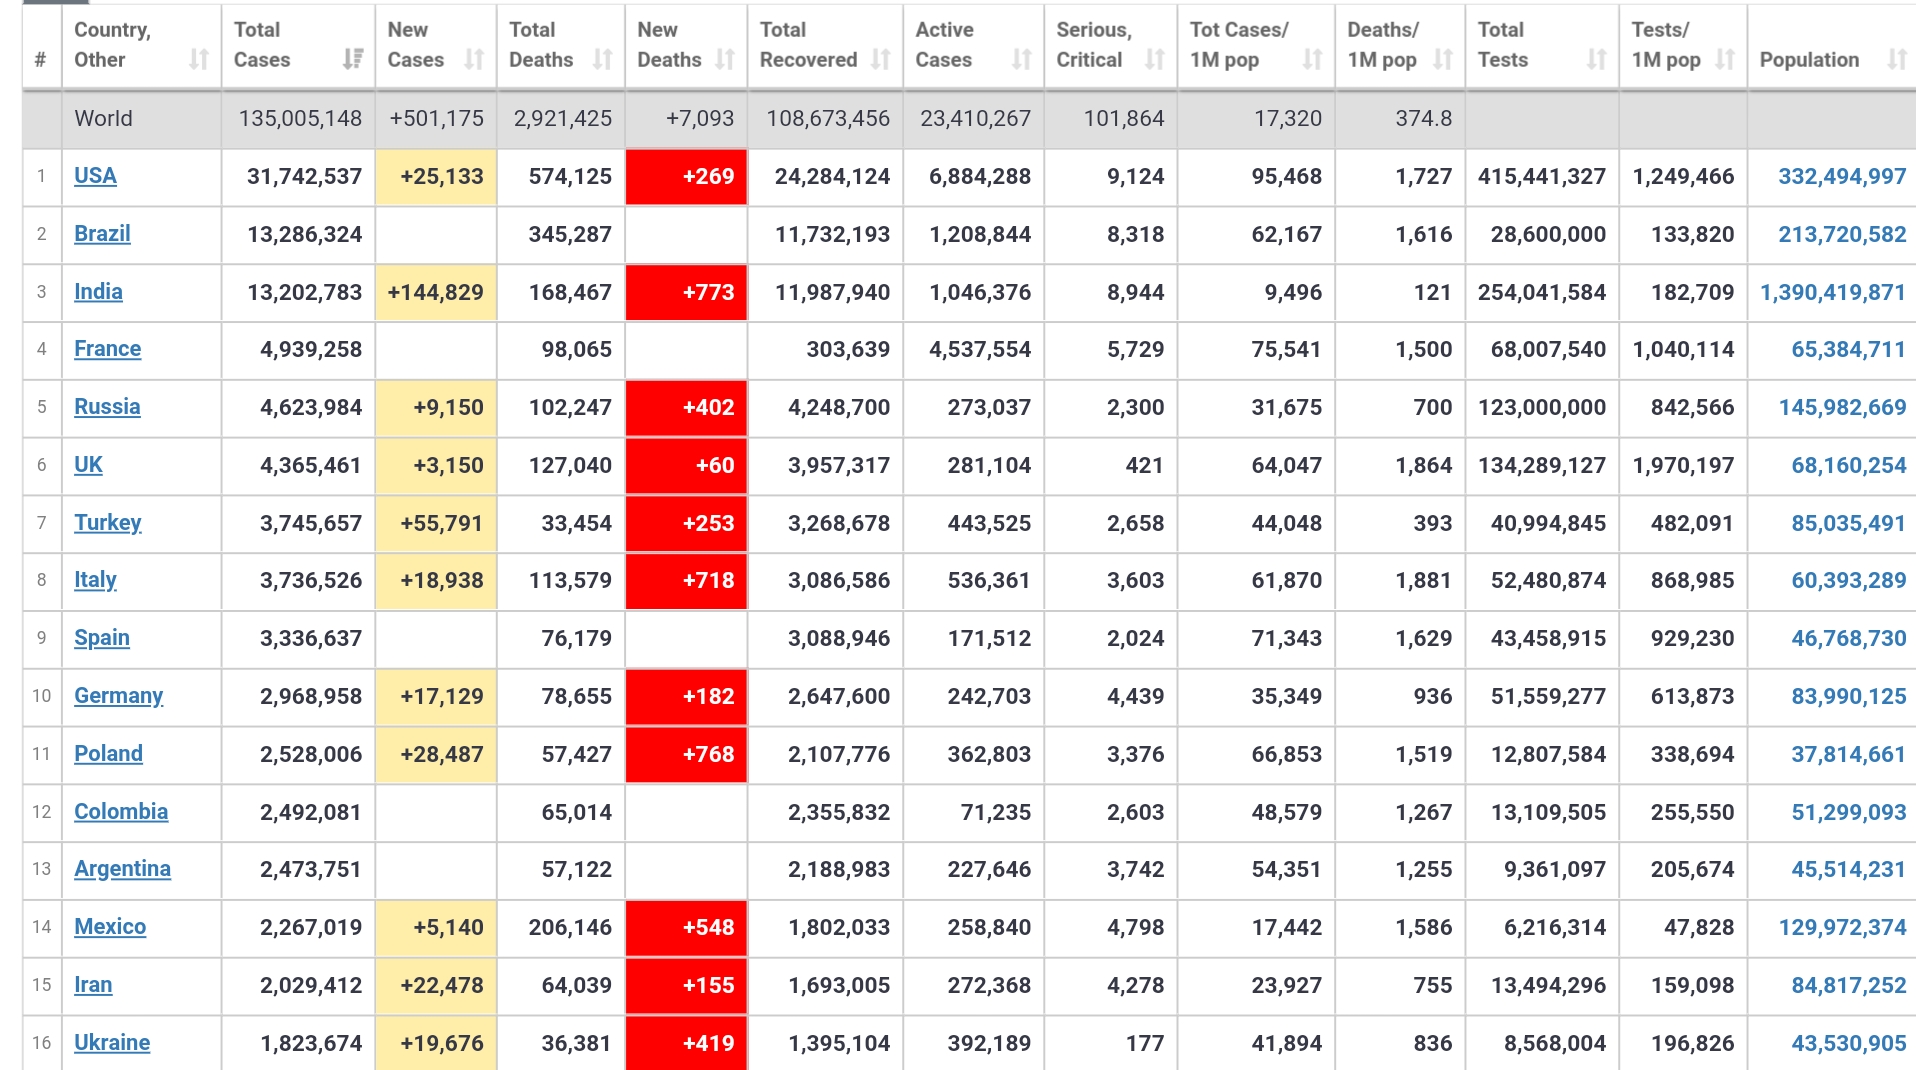
Task: Open Colombia country link
Action: (x=121, y=812)
